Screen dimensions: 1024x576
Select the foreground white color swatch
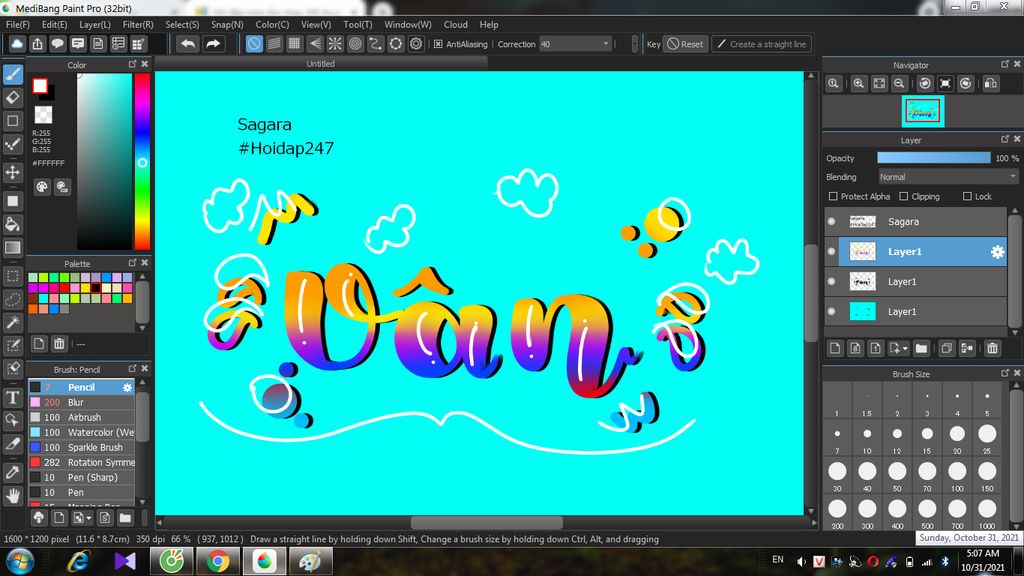[40, 86]
